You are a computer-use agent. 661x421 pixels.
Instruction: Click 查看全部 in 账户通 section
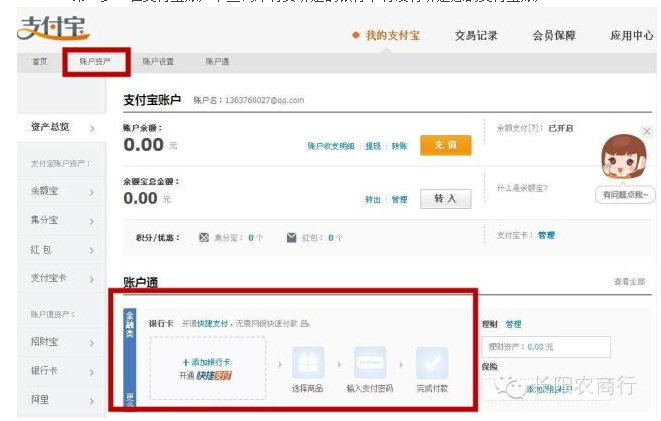629,282
